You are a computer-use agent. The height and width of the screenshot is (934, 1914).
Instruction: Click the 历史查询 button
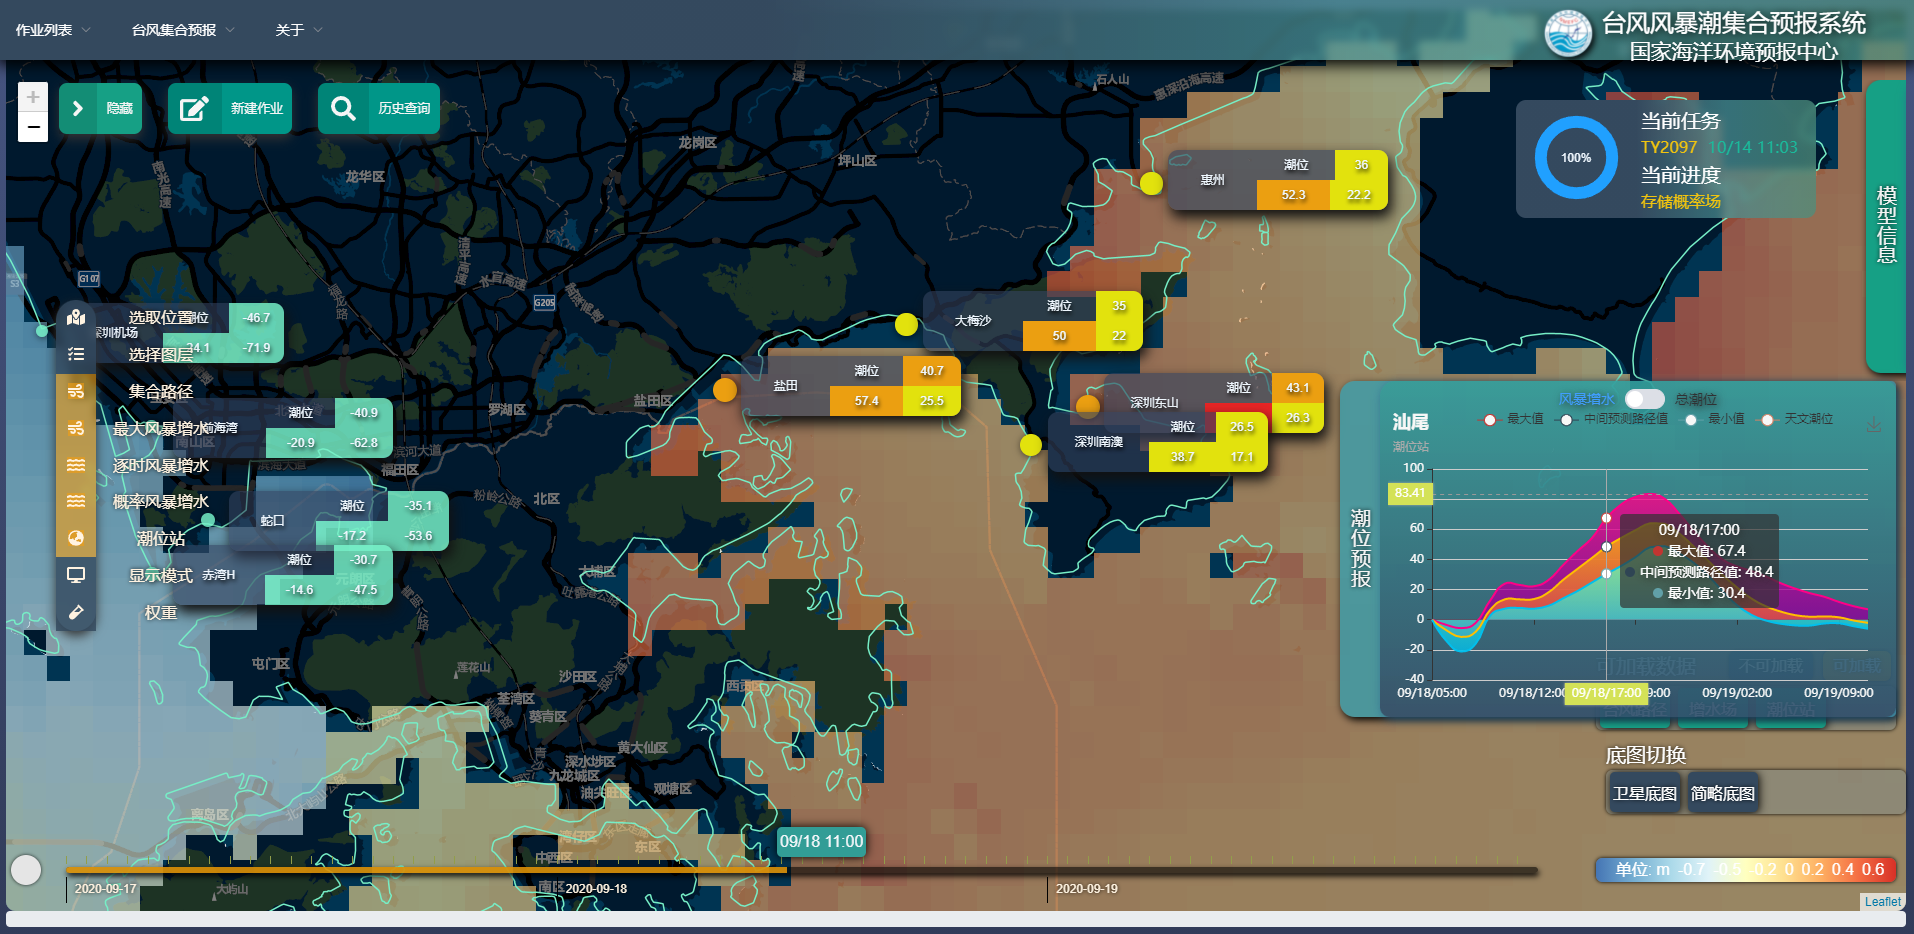(379, 108)
